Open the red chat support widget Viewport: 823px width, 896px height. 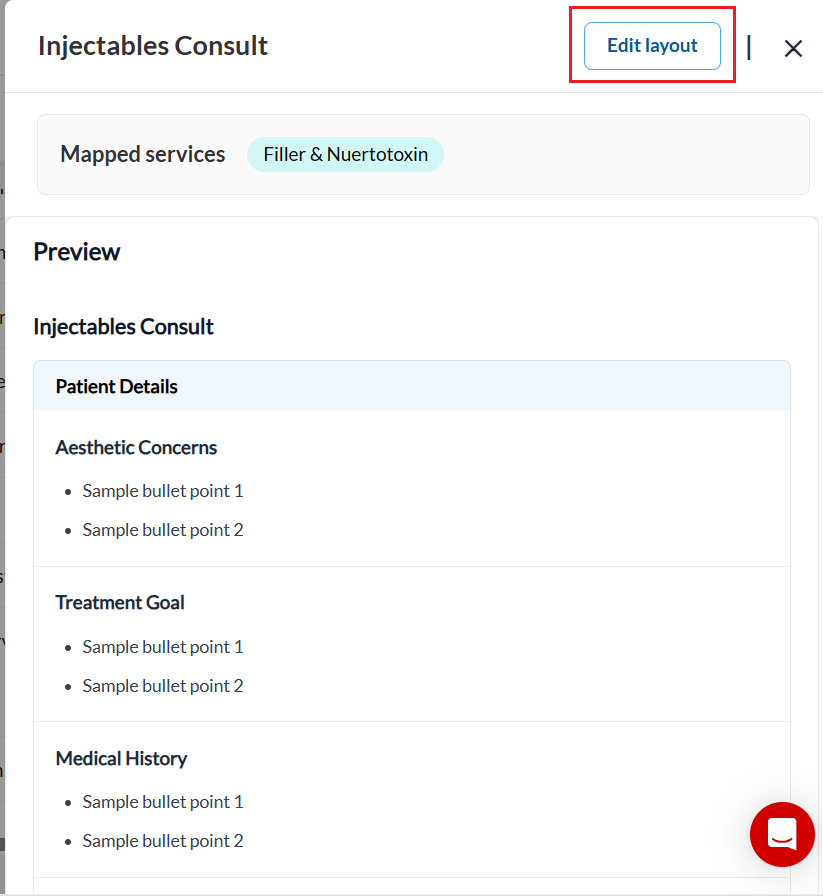pyautogui.click(x=782, y=834)
